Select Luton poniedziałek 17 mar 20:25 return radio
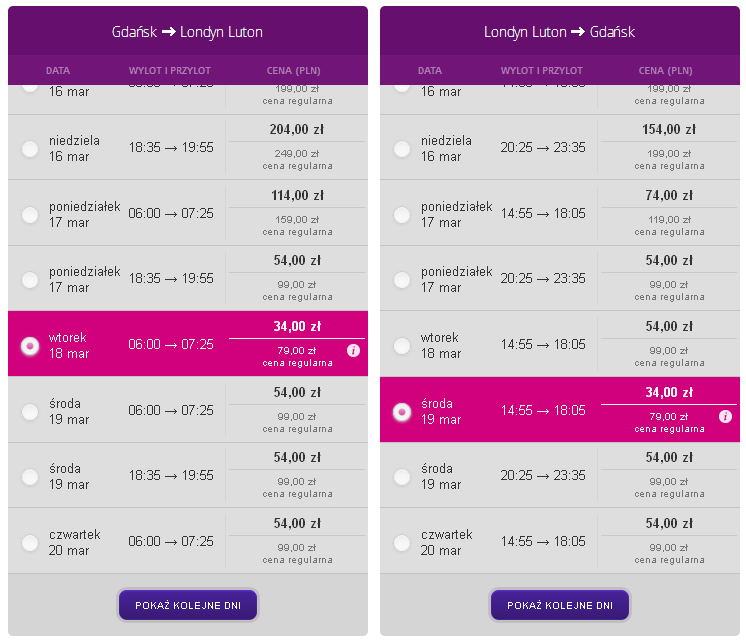Image resolution: width=746 pixels, height=641 pixels. click(402, 280)
